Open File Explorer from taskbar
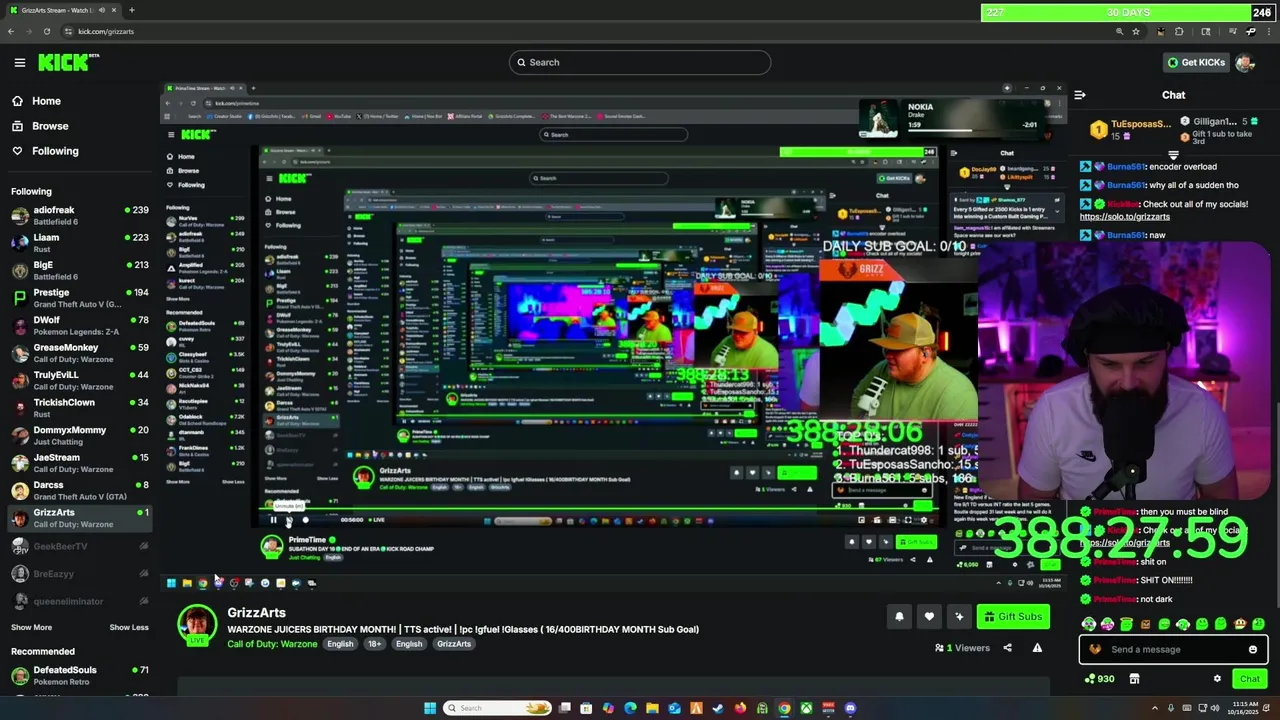 click(x=652, y=708)
